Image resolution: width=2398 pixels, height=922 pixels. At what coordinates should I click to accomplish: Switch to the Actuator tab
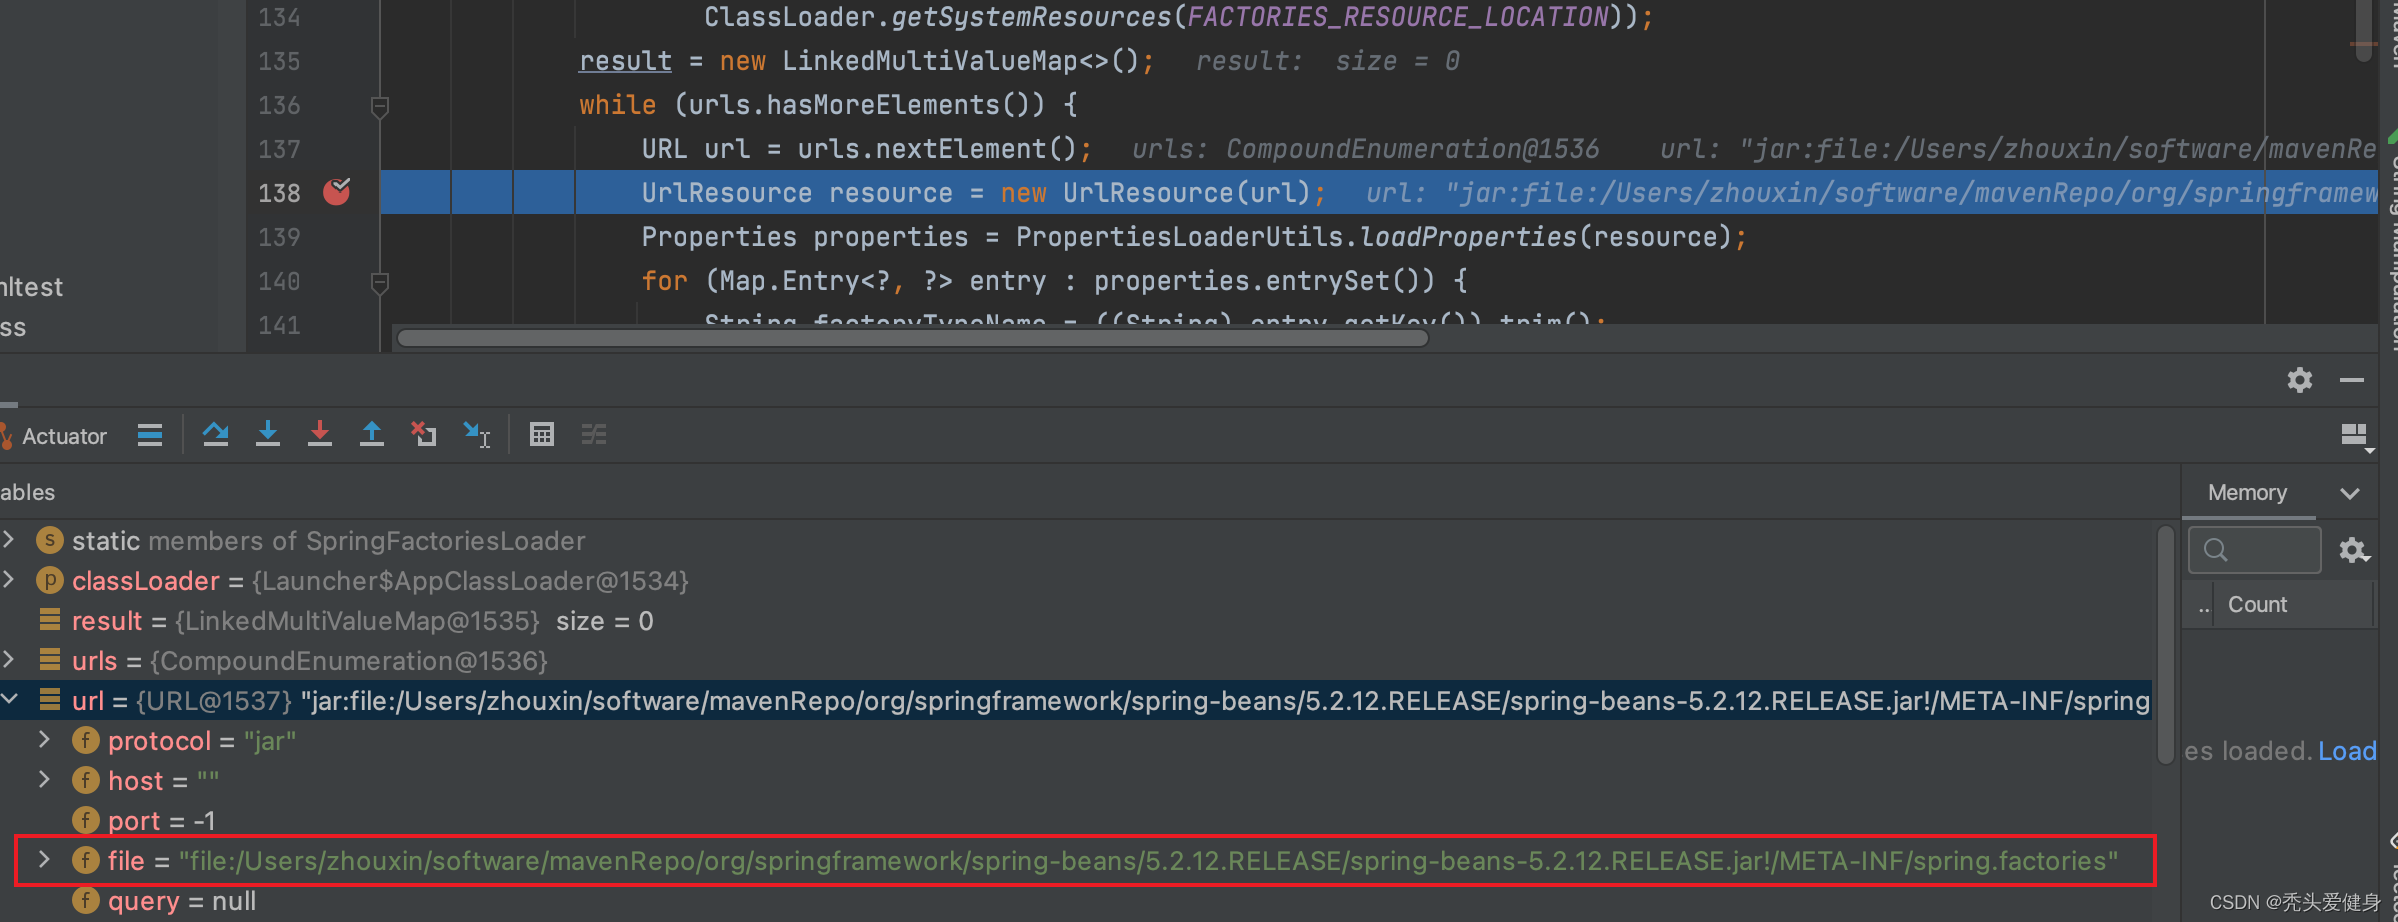[x=63, y=436]
